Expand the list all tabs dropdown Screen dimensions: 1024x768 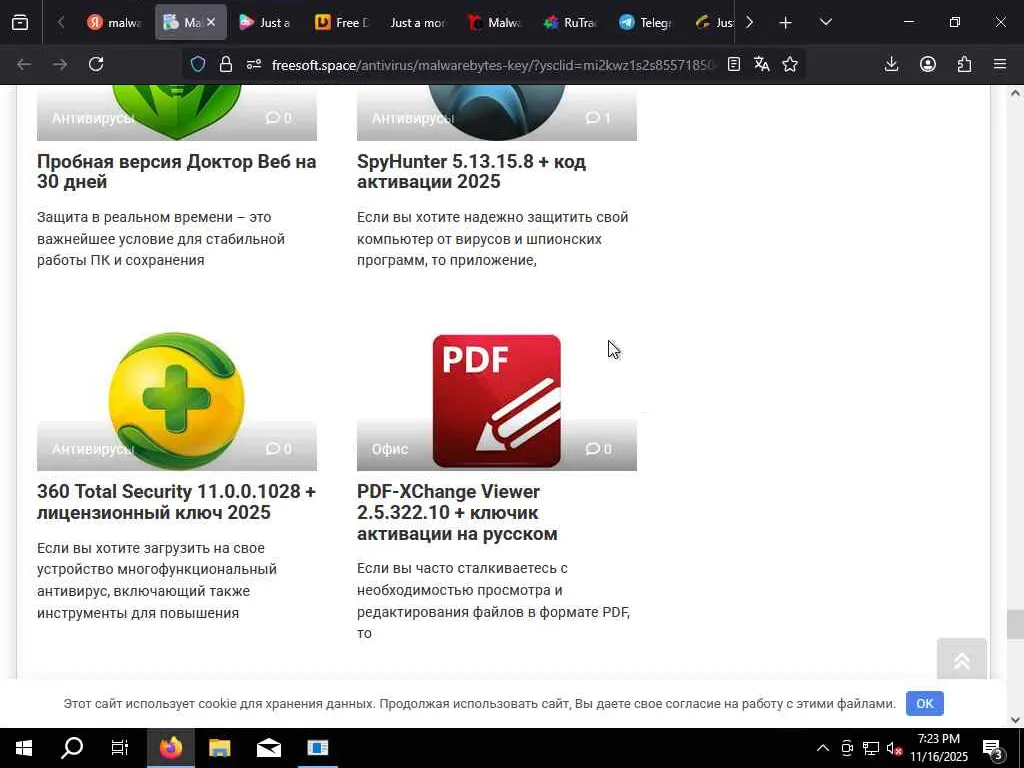pyautogui.click(x=825, y=22)
